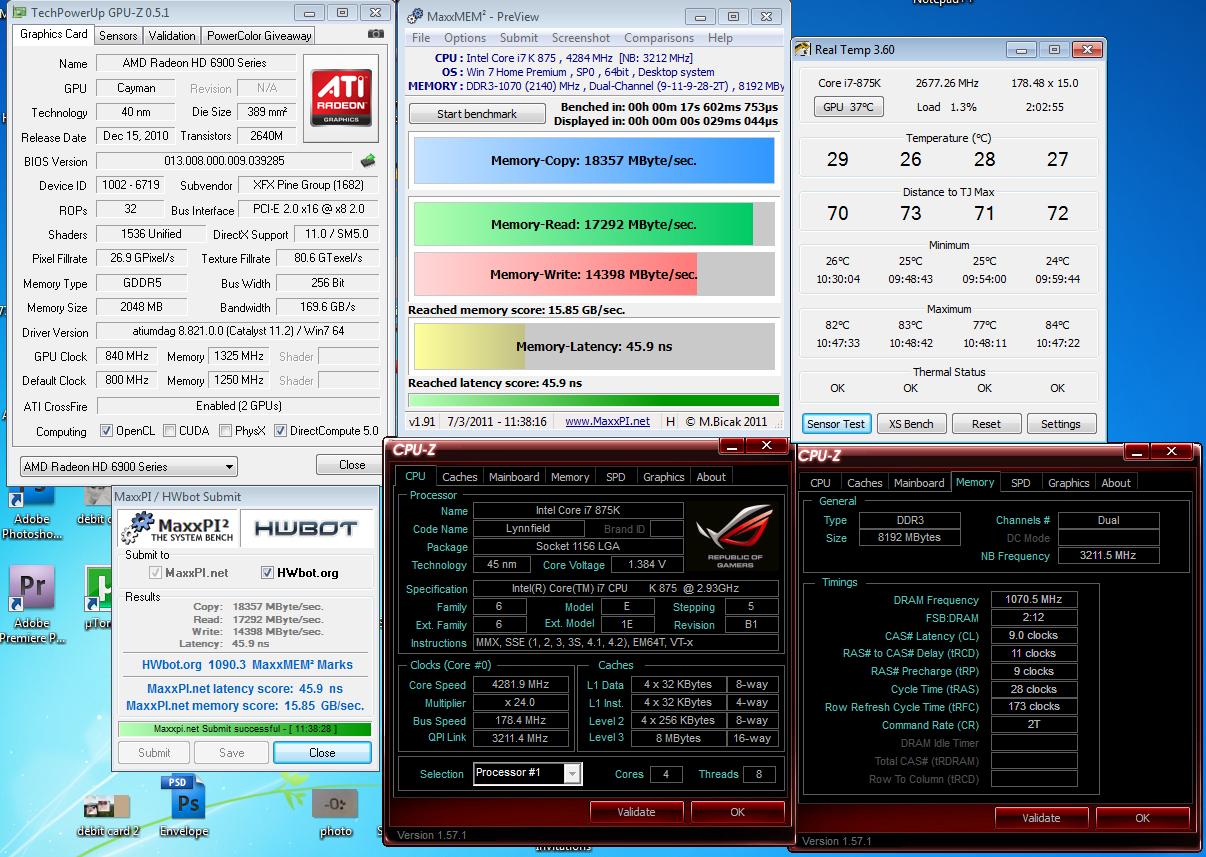Click the BIOS Version field in GPU-Z

[224, 161]
